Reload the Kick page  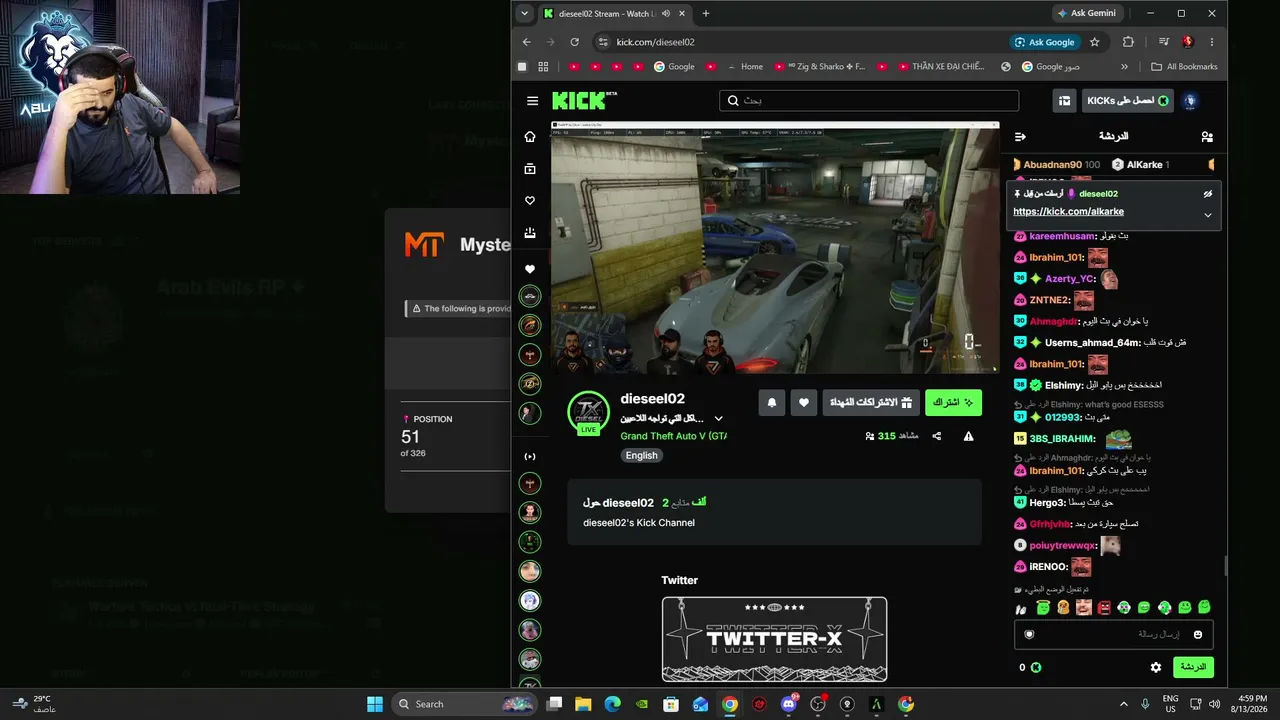click(x=574, y=42)
